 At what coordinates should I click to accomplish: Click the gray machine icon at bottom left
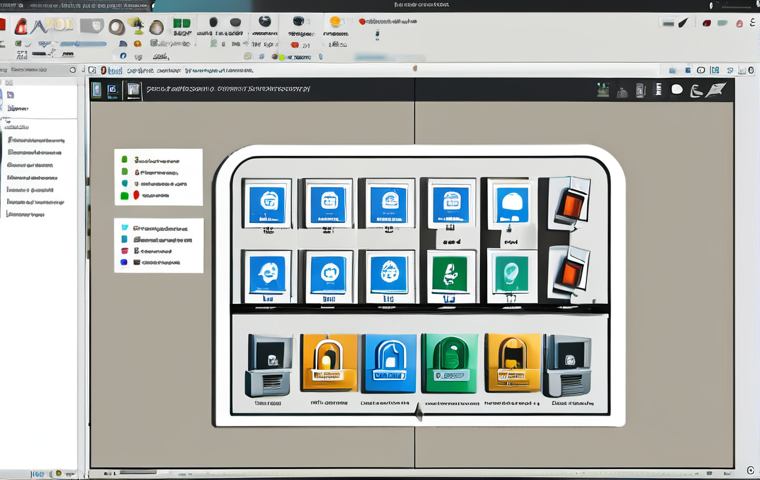pos(269,366)
